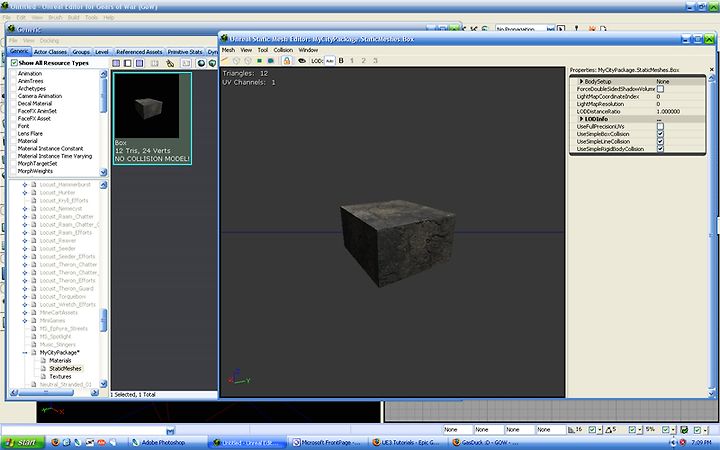Open the View menu in Static Mesh Editor

point(246,50)
